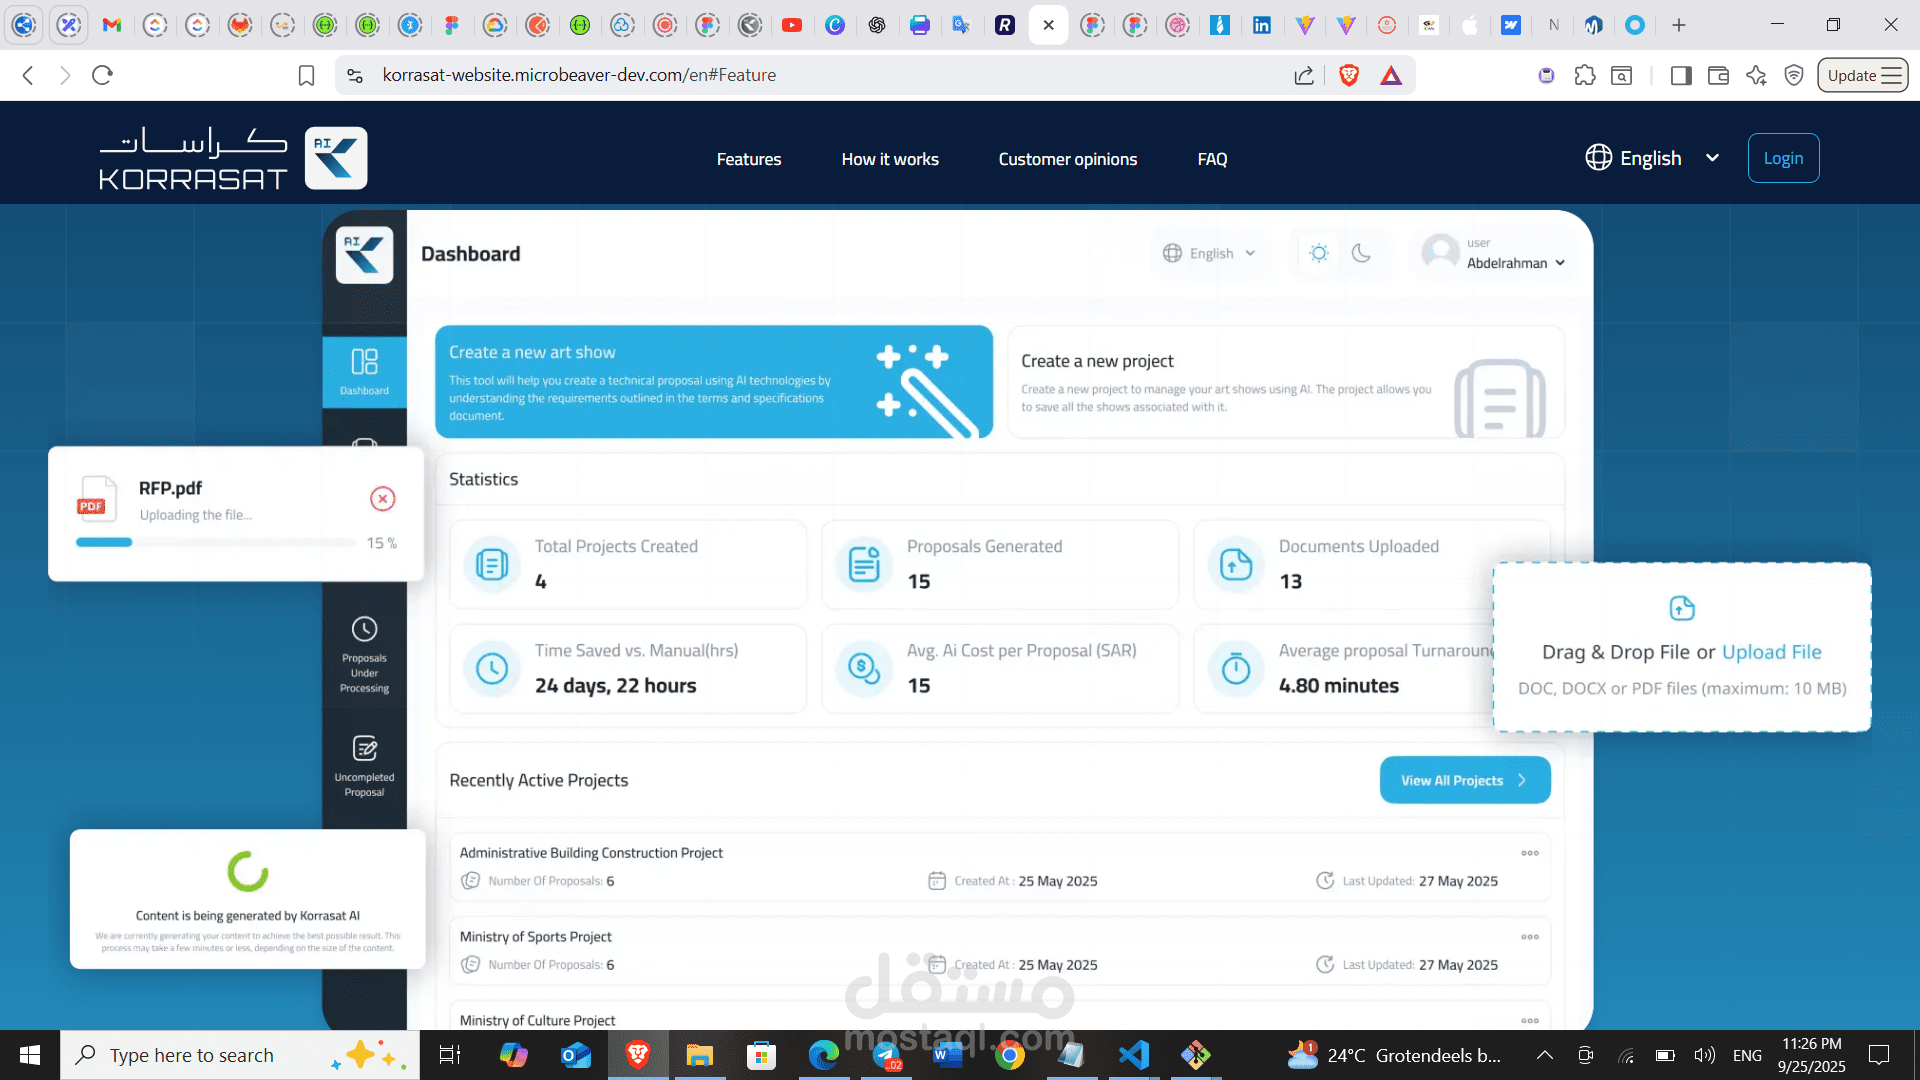Open Uncompleted Proposal sidebar item

(x=364, y=765)
